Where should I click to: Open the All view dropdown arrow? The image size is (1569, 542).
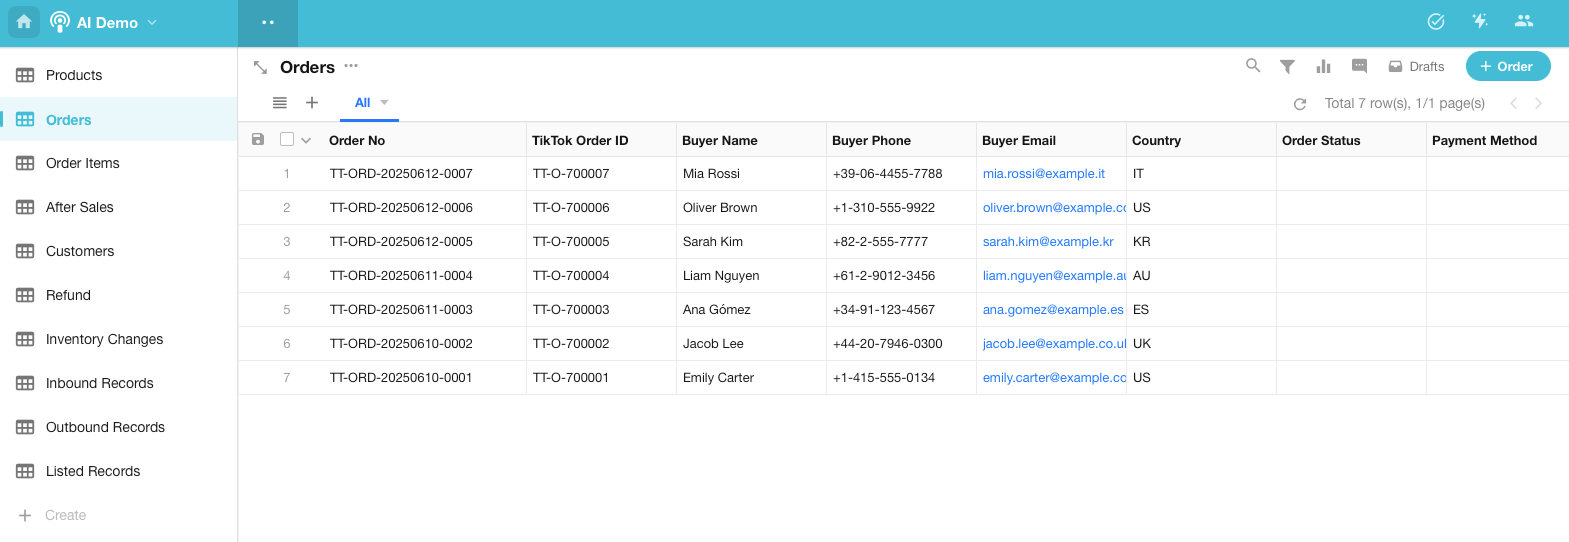click(x=384, y=103)
